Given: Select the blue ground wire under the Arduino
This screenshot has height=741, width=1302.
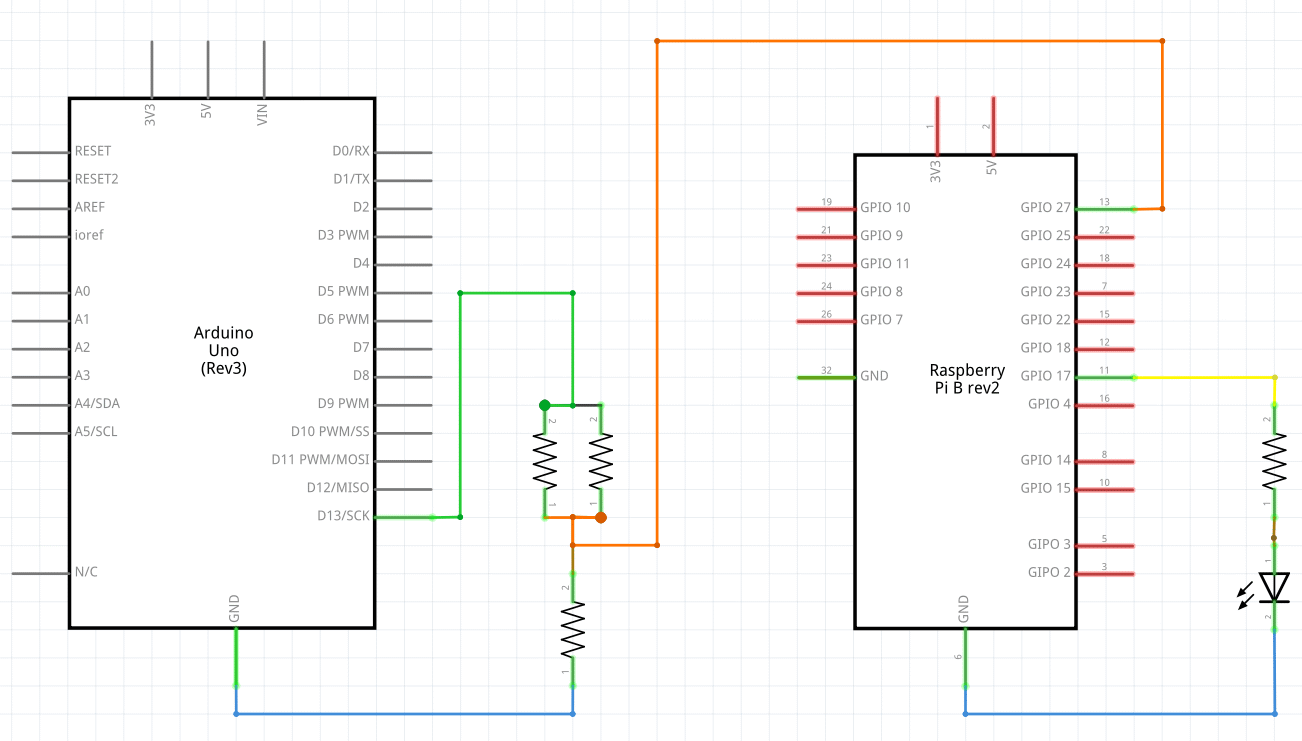Looking at the screenshot, I should pyautogui.click(x=404, y=714).
